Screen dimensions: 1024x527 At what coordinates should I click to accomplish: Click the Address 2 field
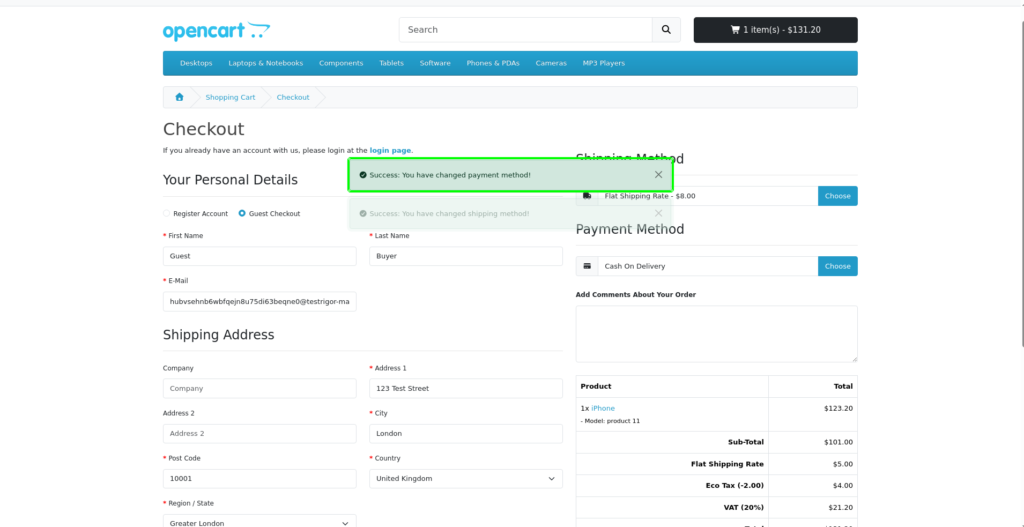(259, 434)
